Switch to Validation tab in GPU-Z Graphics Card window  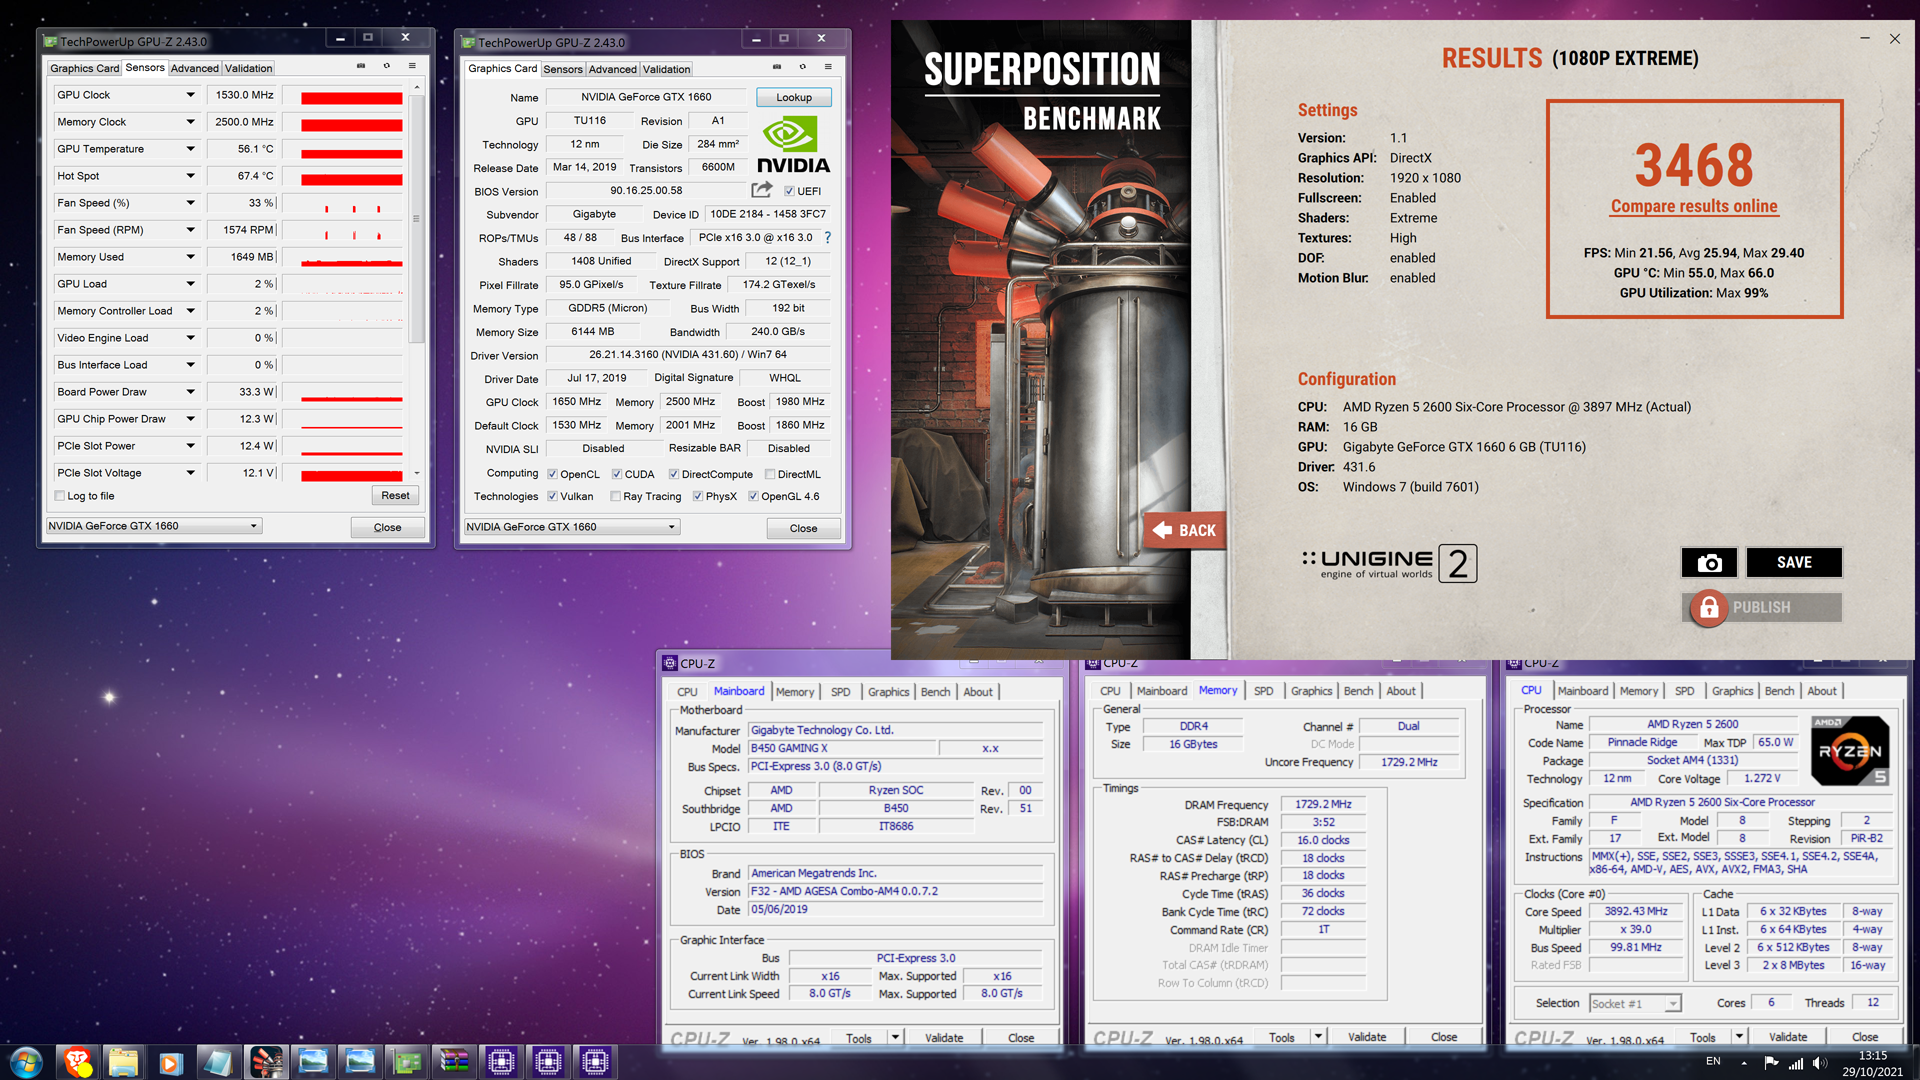tap(666, 69)
